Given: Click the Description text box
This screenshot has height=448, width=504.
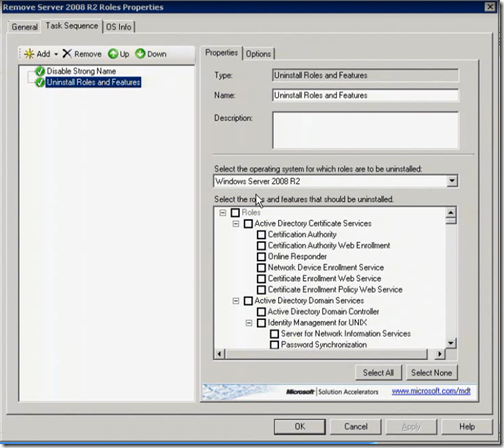Looking at the screenshot, I should [365, 130].
